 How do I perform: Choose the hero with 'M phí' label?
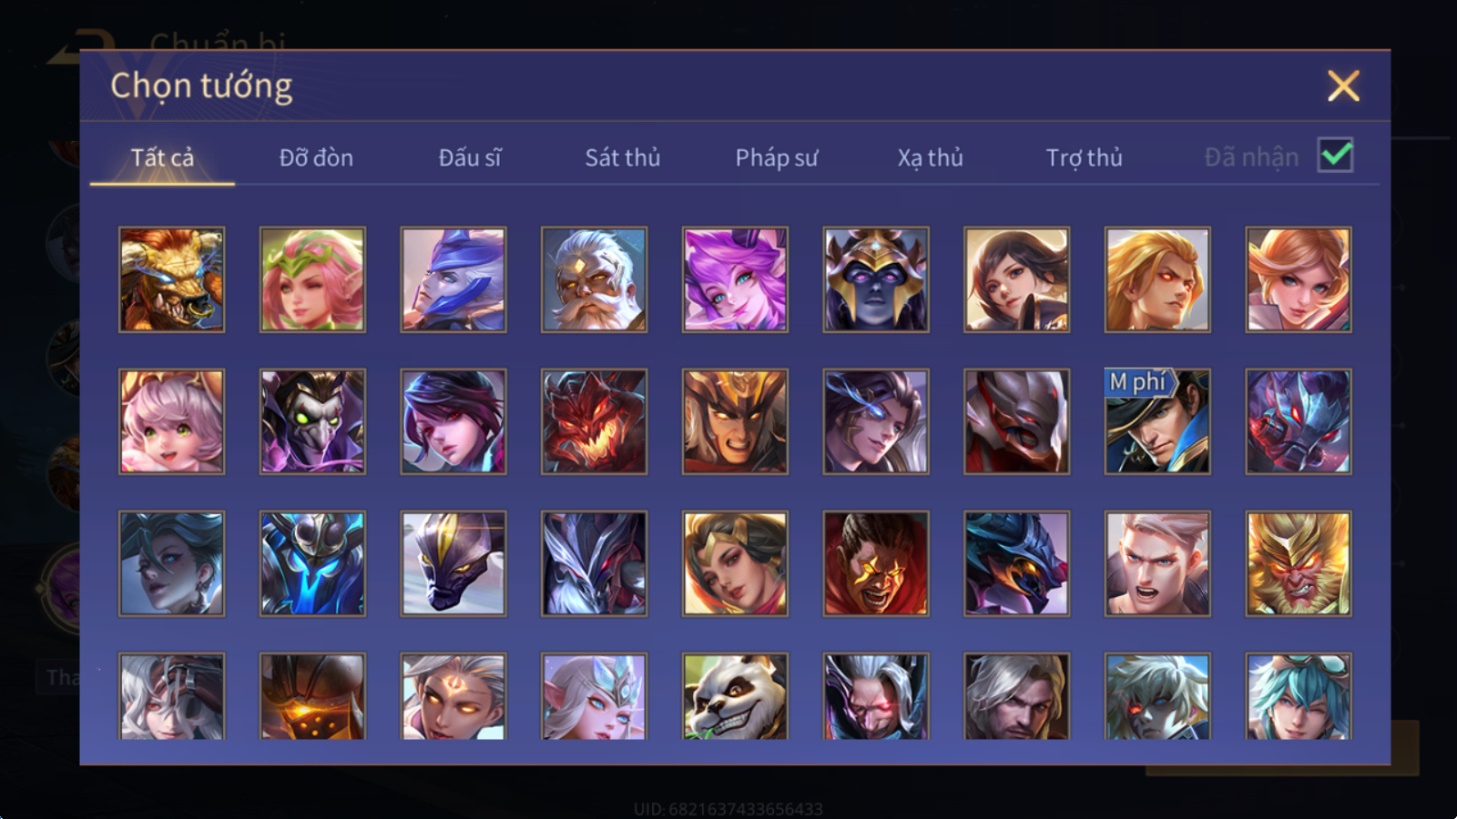click(1157, 421)
